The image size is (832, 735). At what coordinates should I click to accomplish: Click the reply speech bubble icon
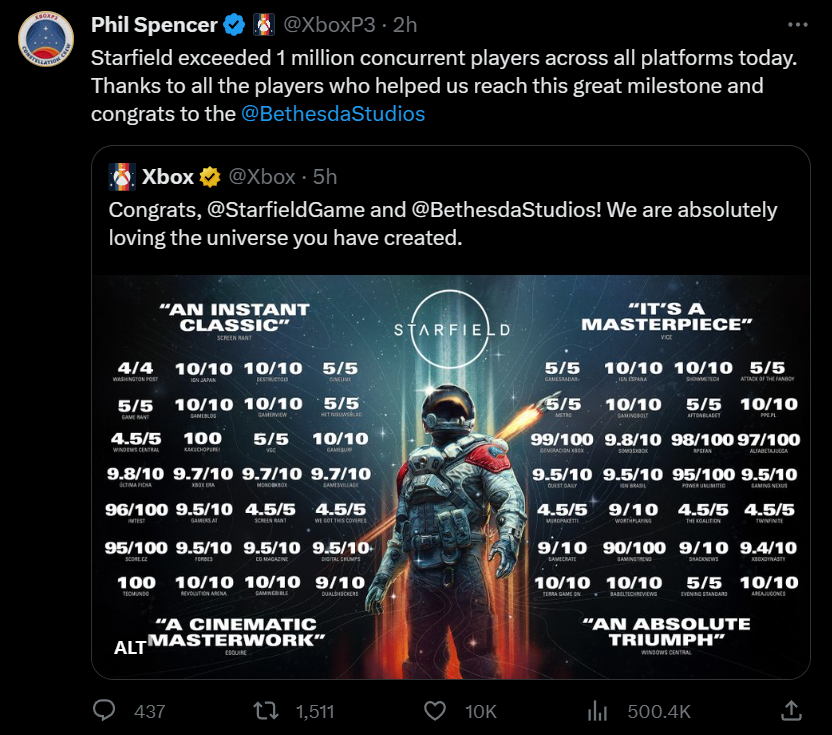pos(104,710)
